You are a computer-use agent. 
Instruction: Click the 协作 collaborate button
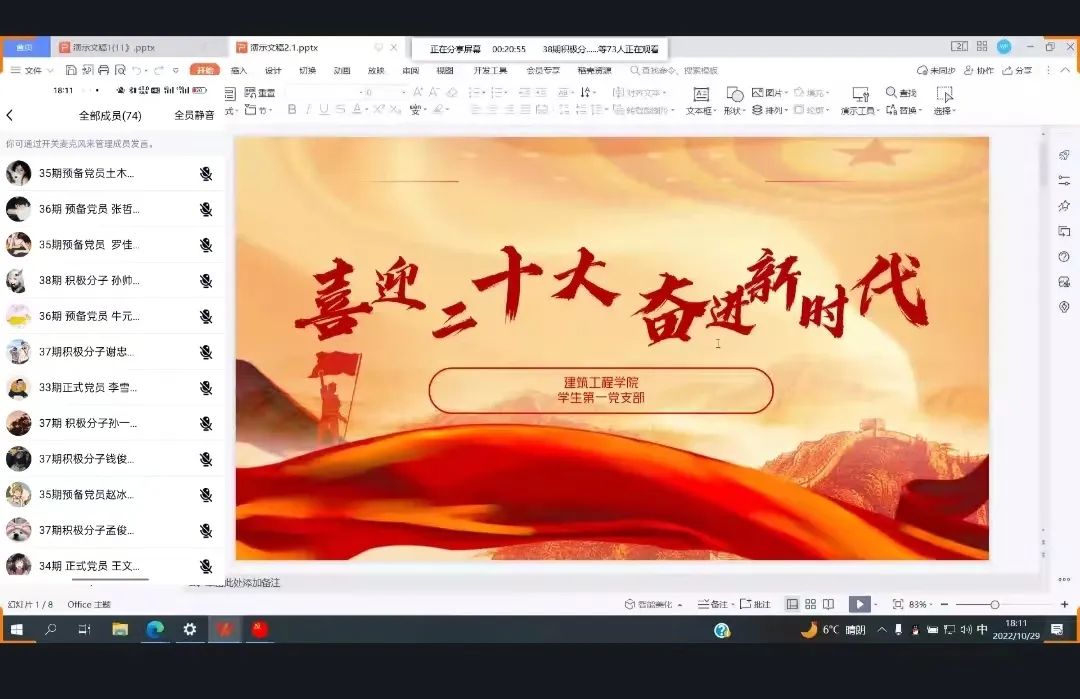pos(979,70)
